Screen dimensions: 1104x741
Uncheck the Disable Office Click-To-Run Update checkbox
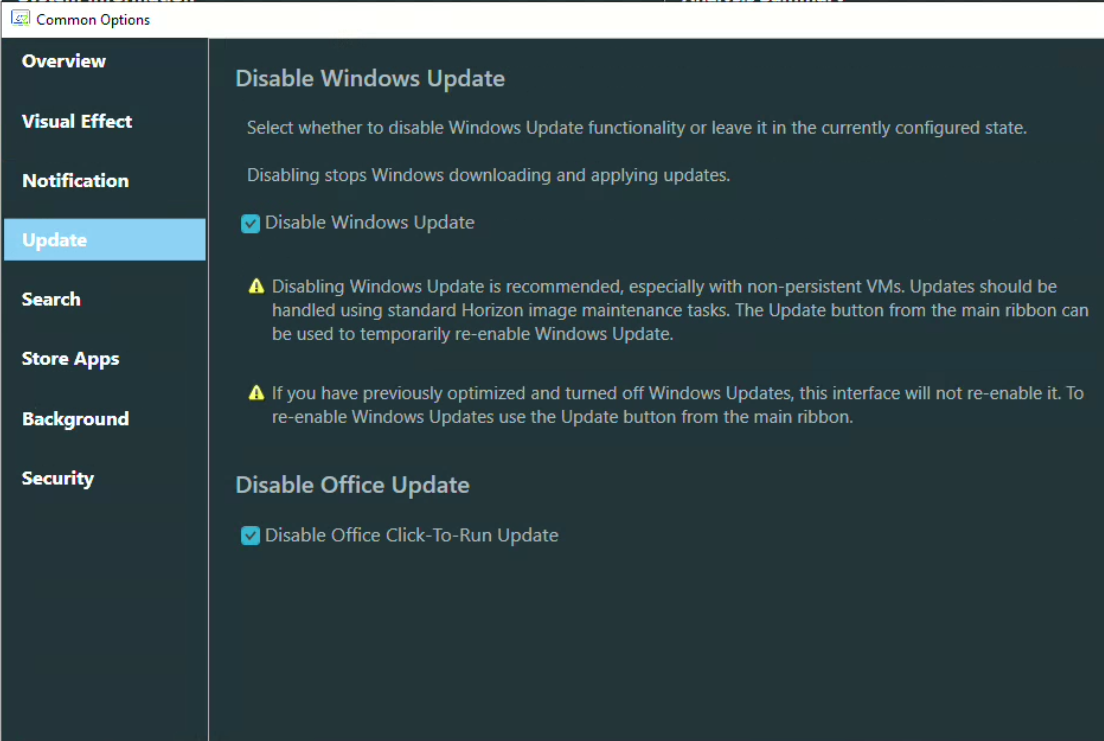(x=251, y=537)
